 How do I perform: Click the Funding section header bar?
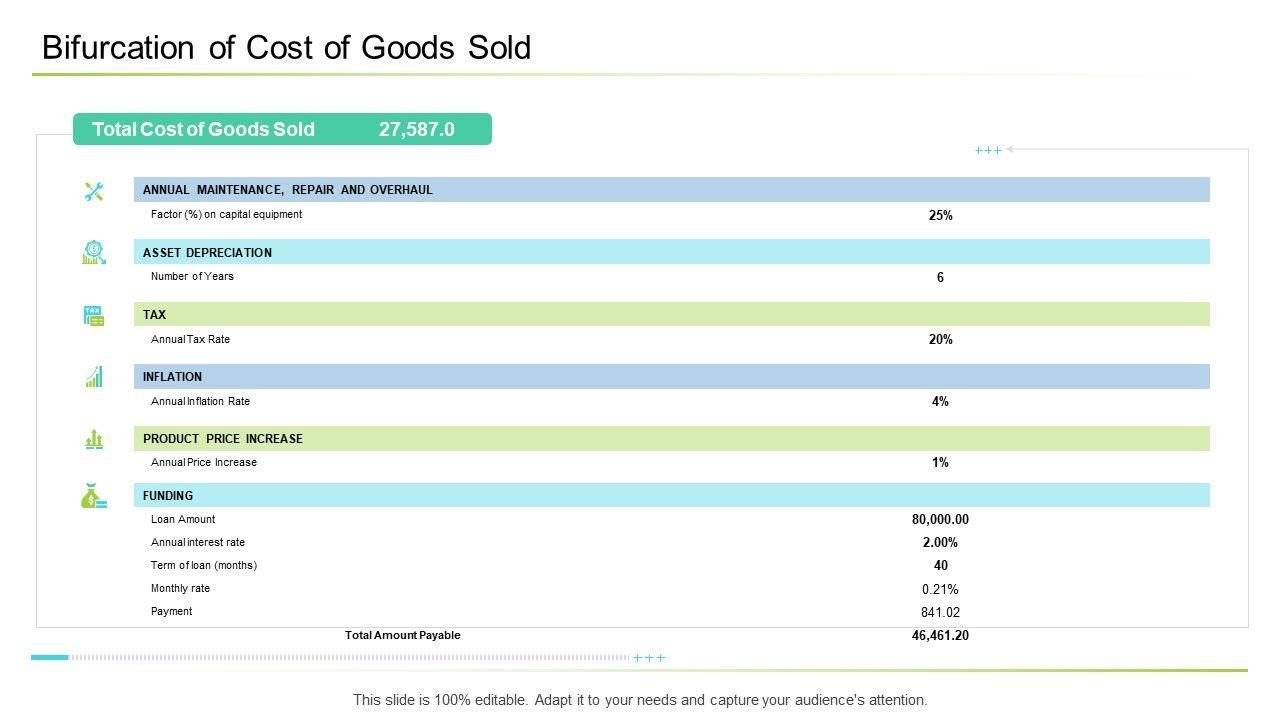pyautogui.click(x=671, y=496)
